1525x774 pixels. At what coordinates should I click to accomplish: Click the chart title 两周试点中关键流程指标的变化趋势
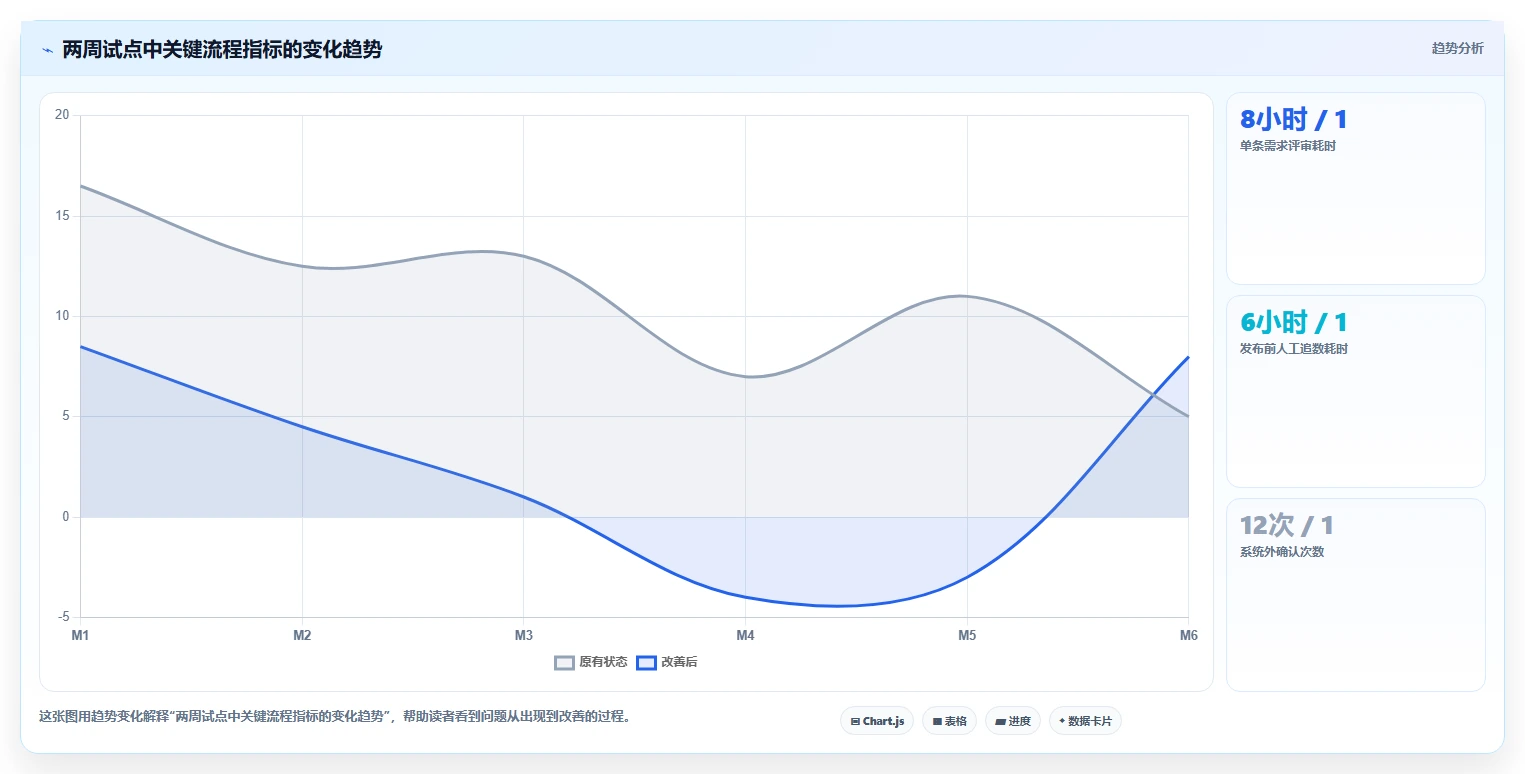[x=222, y=49]
